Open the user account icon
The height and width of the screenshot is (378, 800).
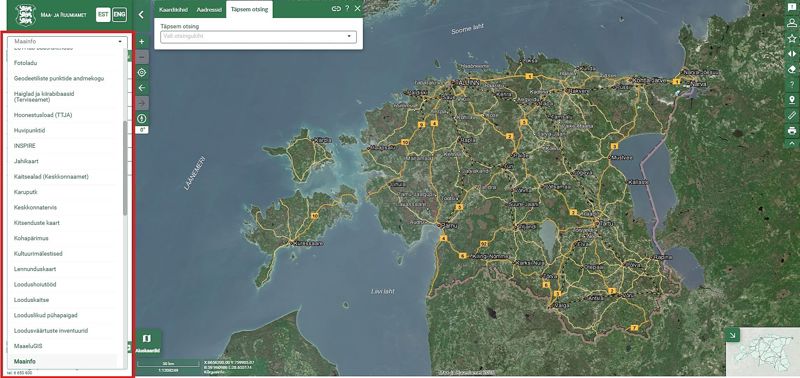pos(792,22)
